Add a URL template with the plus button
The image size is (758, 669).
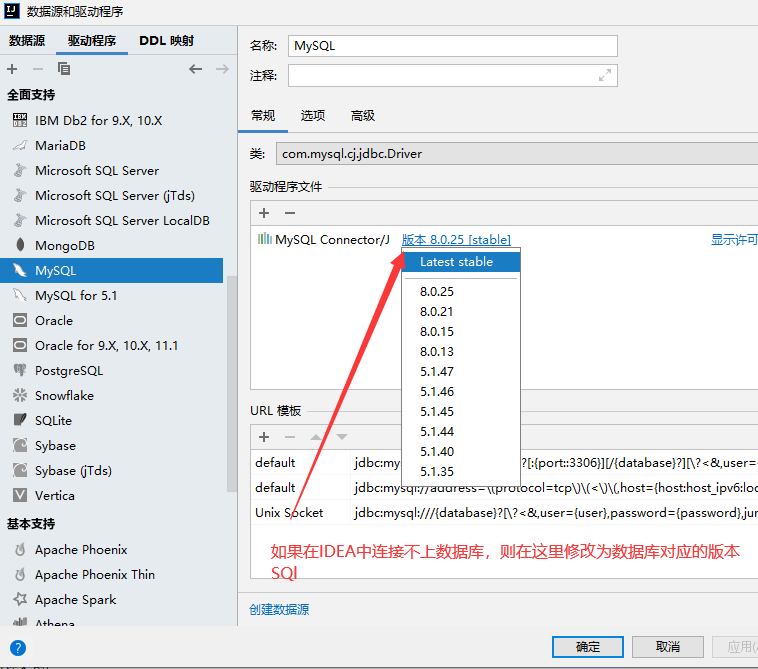264,437
